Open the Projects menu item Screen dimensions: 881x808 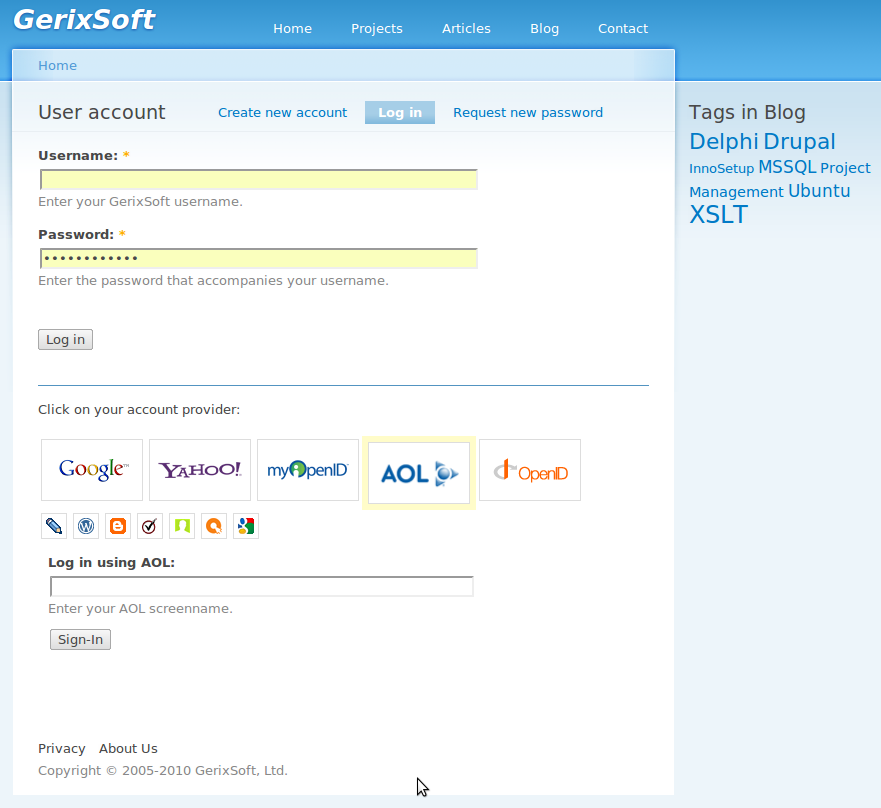click(377, 29)
